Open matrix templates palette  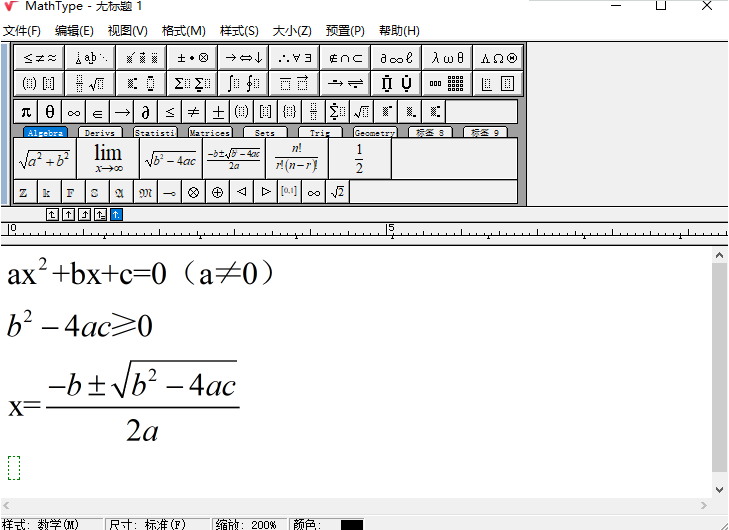pos(448,84)
